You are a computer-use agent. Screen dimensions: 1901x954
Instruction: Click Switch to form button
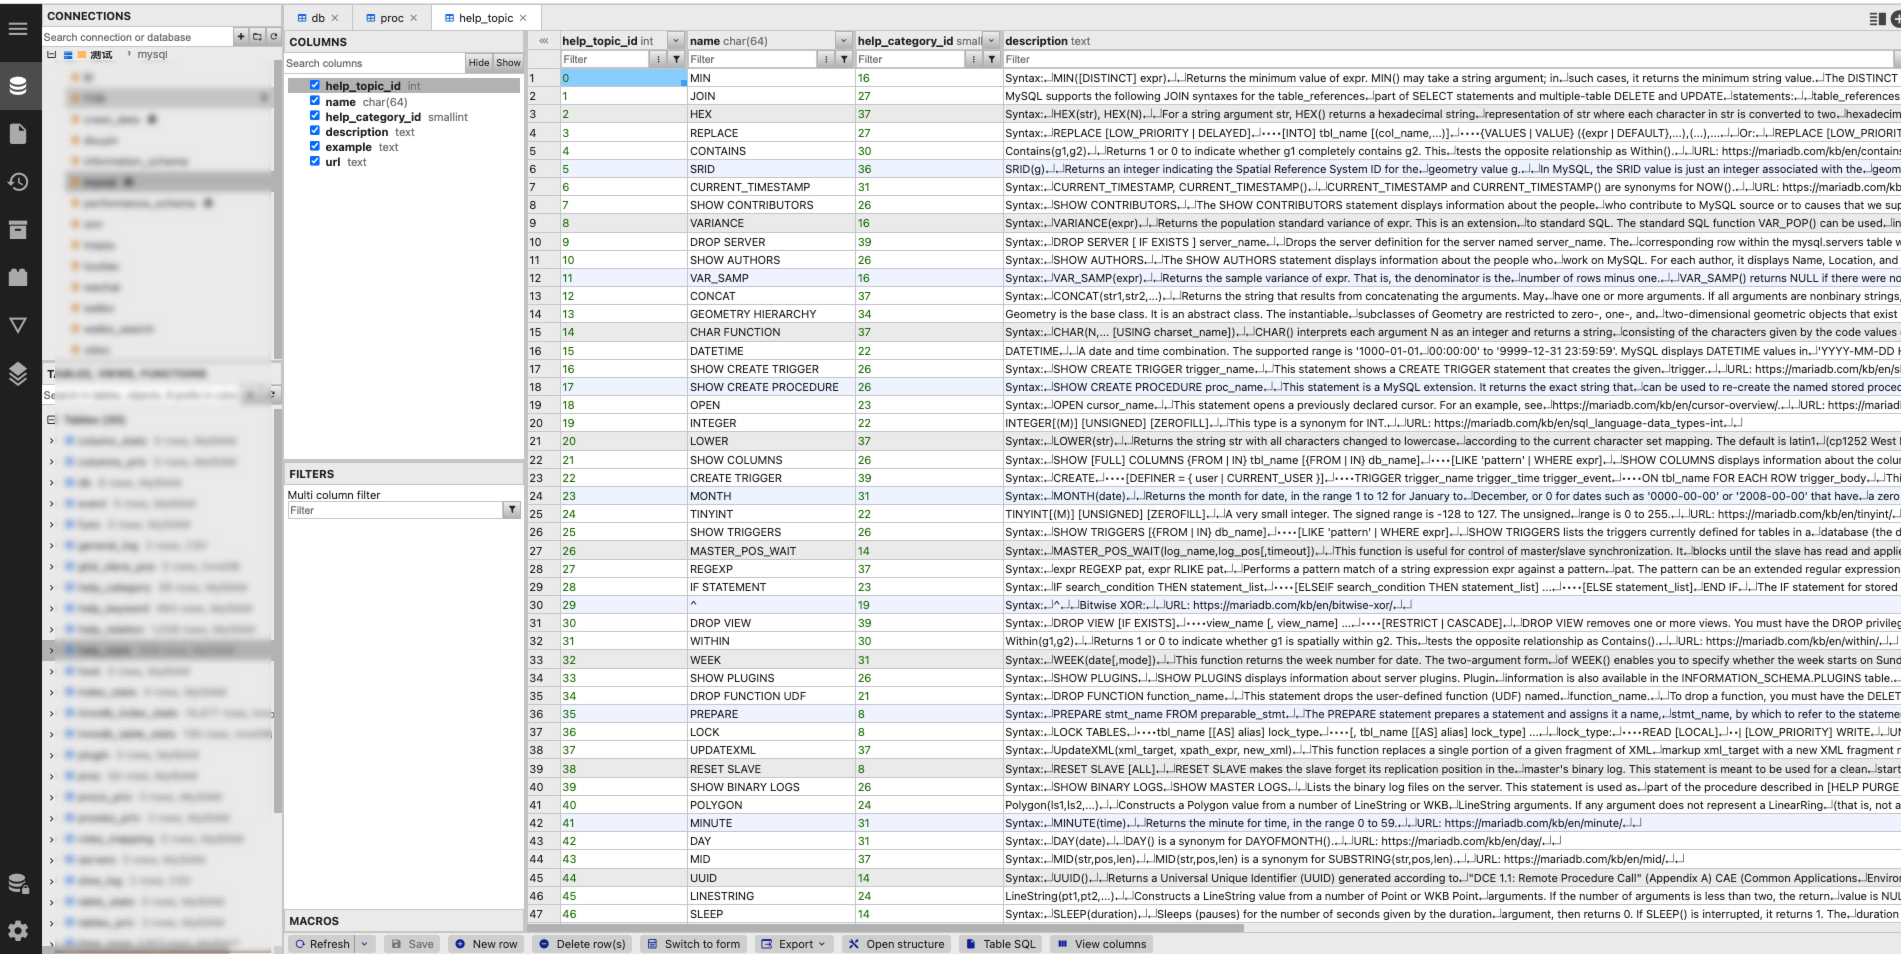(693, 944)
